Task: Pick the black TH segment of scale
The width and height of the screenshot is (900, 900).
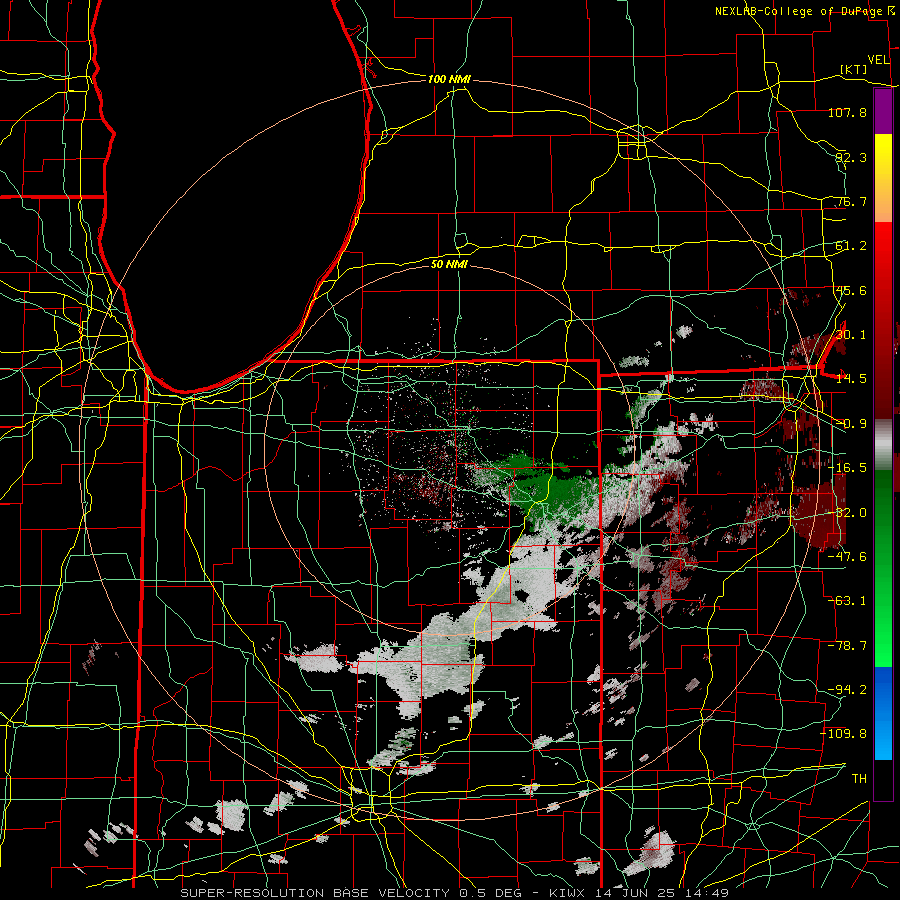Action: coord(883,779)
